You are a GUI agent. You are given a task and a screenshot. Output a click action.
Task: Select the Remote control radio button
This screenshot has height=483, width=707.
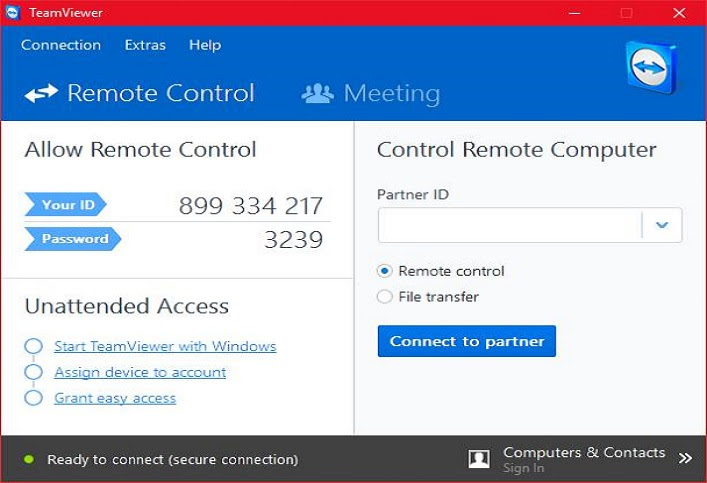click(x=384, y=271)
